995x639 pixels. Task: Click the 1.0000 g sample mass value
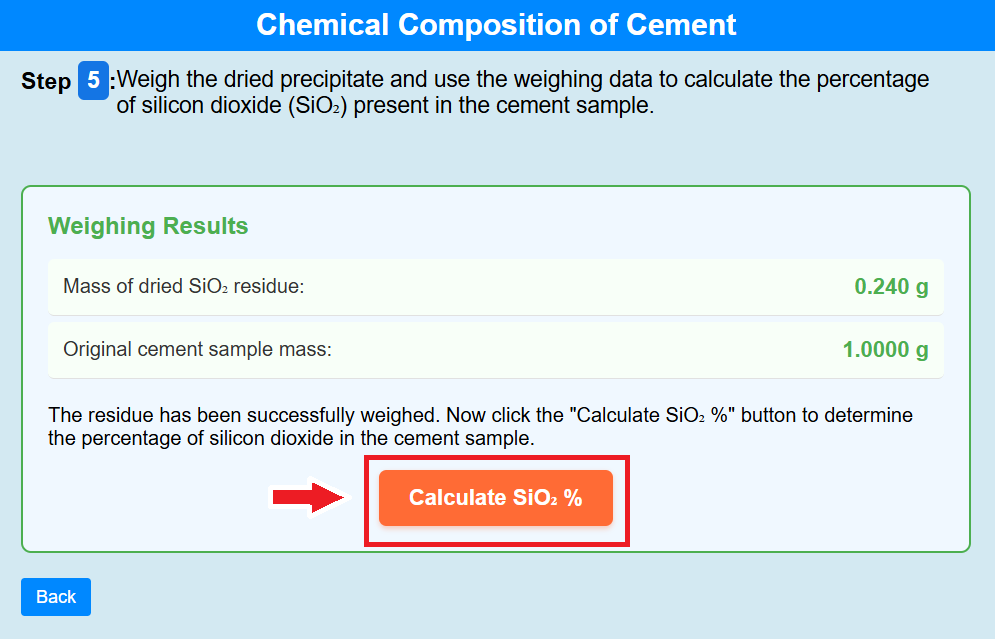[x=885, y=350]
